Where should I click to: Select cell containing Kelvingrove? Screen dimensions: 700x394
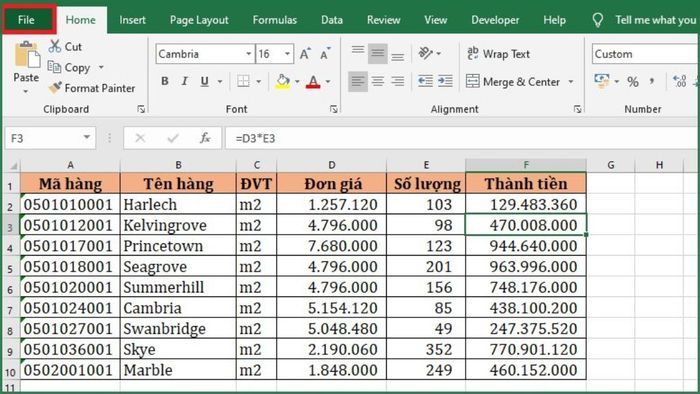(178, 225)
